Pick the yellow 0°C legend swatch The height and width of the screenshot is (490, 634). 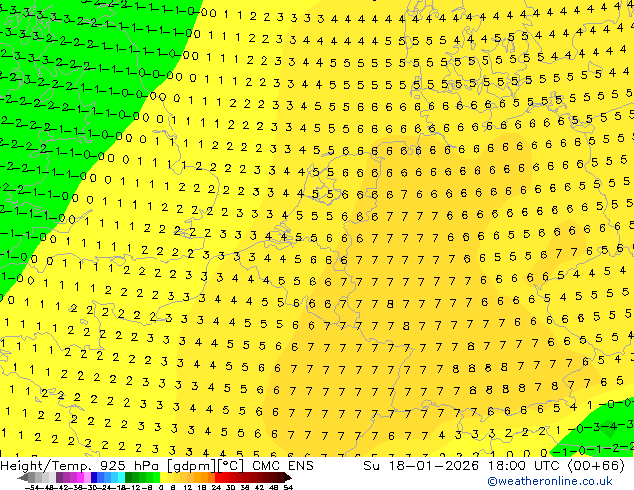[x=163, y=478]
